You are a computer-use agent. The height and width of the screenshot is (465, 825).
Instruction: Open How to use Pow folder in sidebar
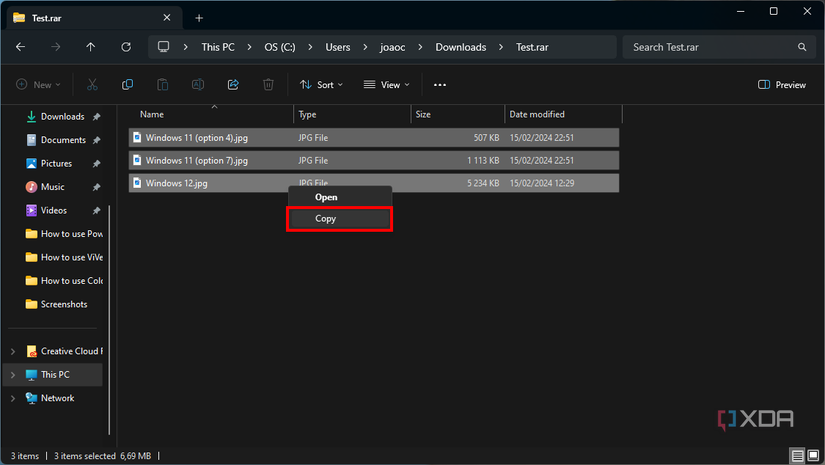64,234
